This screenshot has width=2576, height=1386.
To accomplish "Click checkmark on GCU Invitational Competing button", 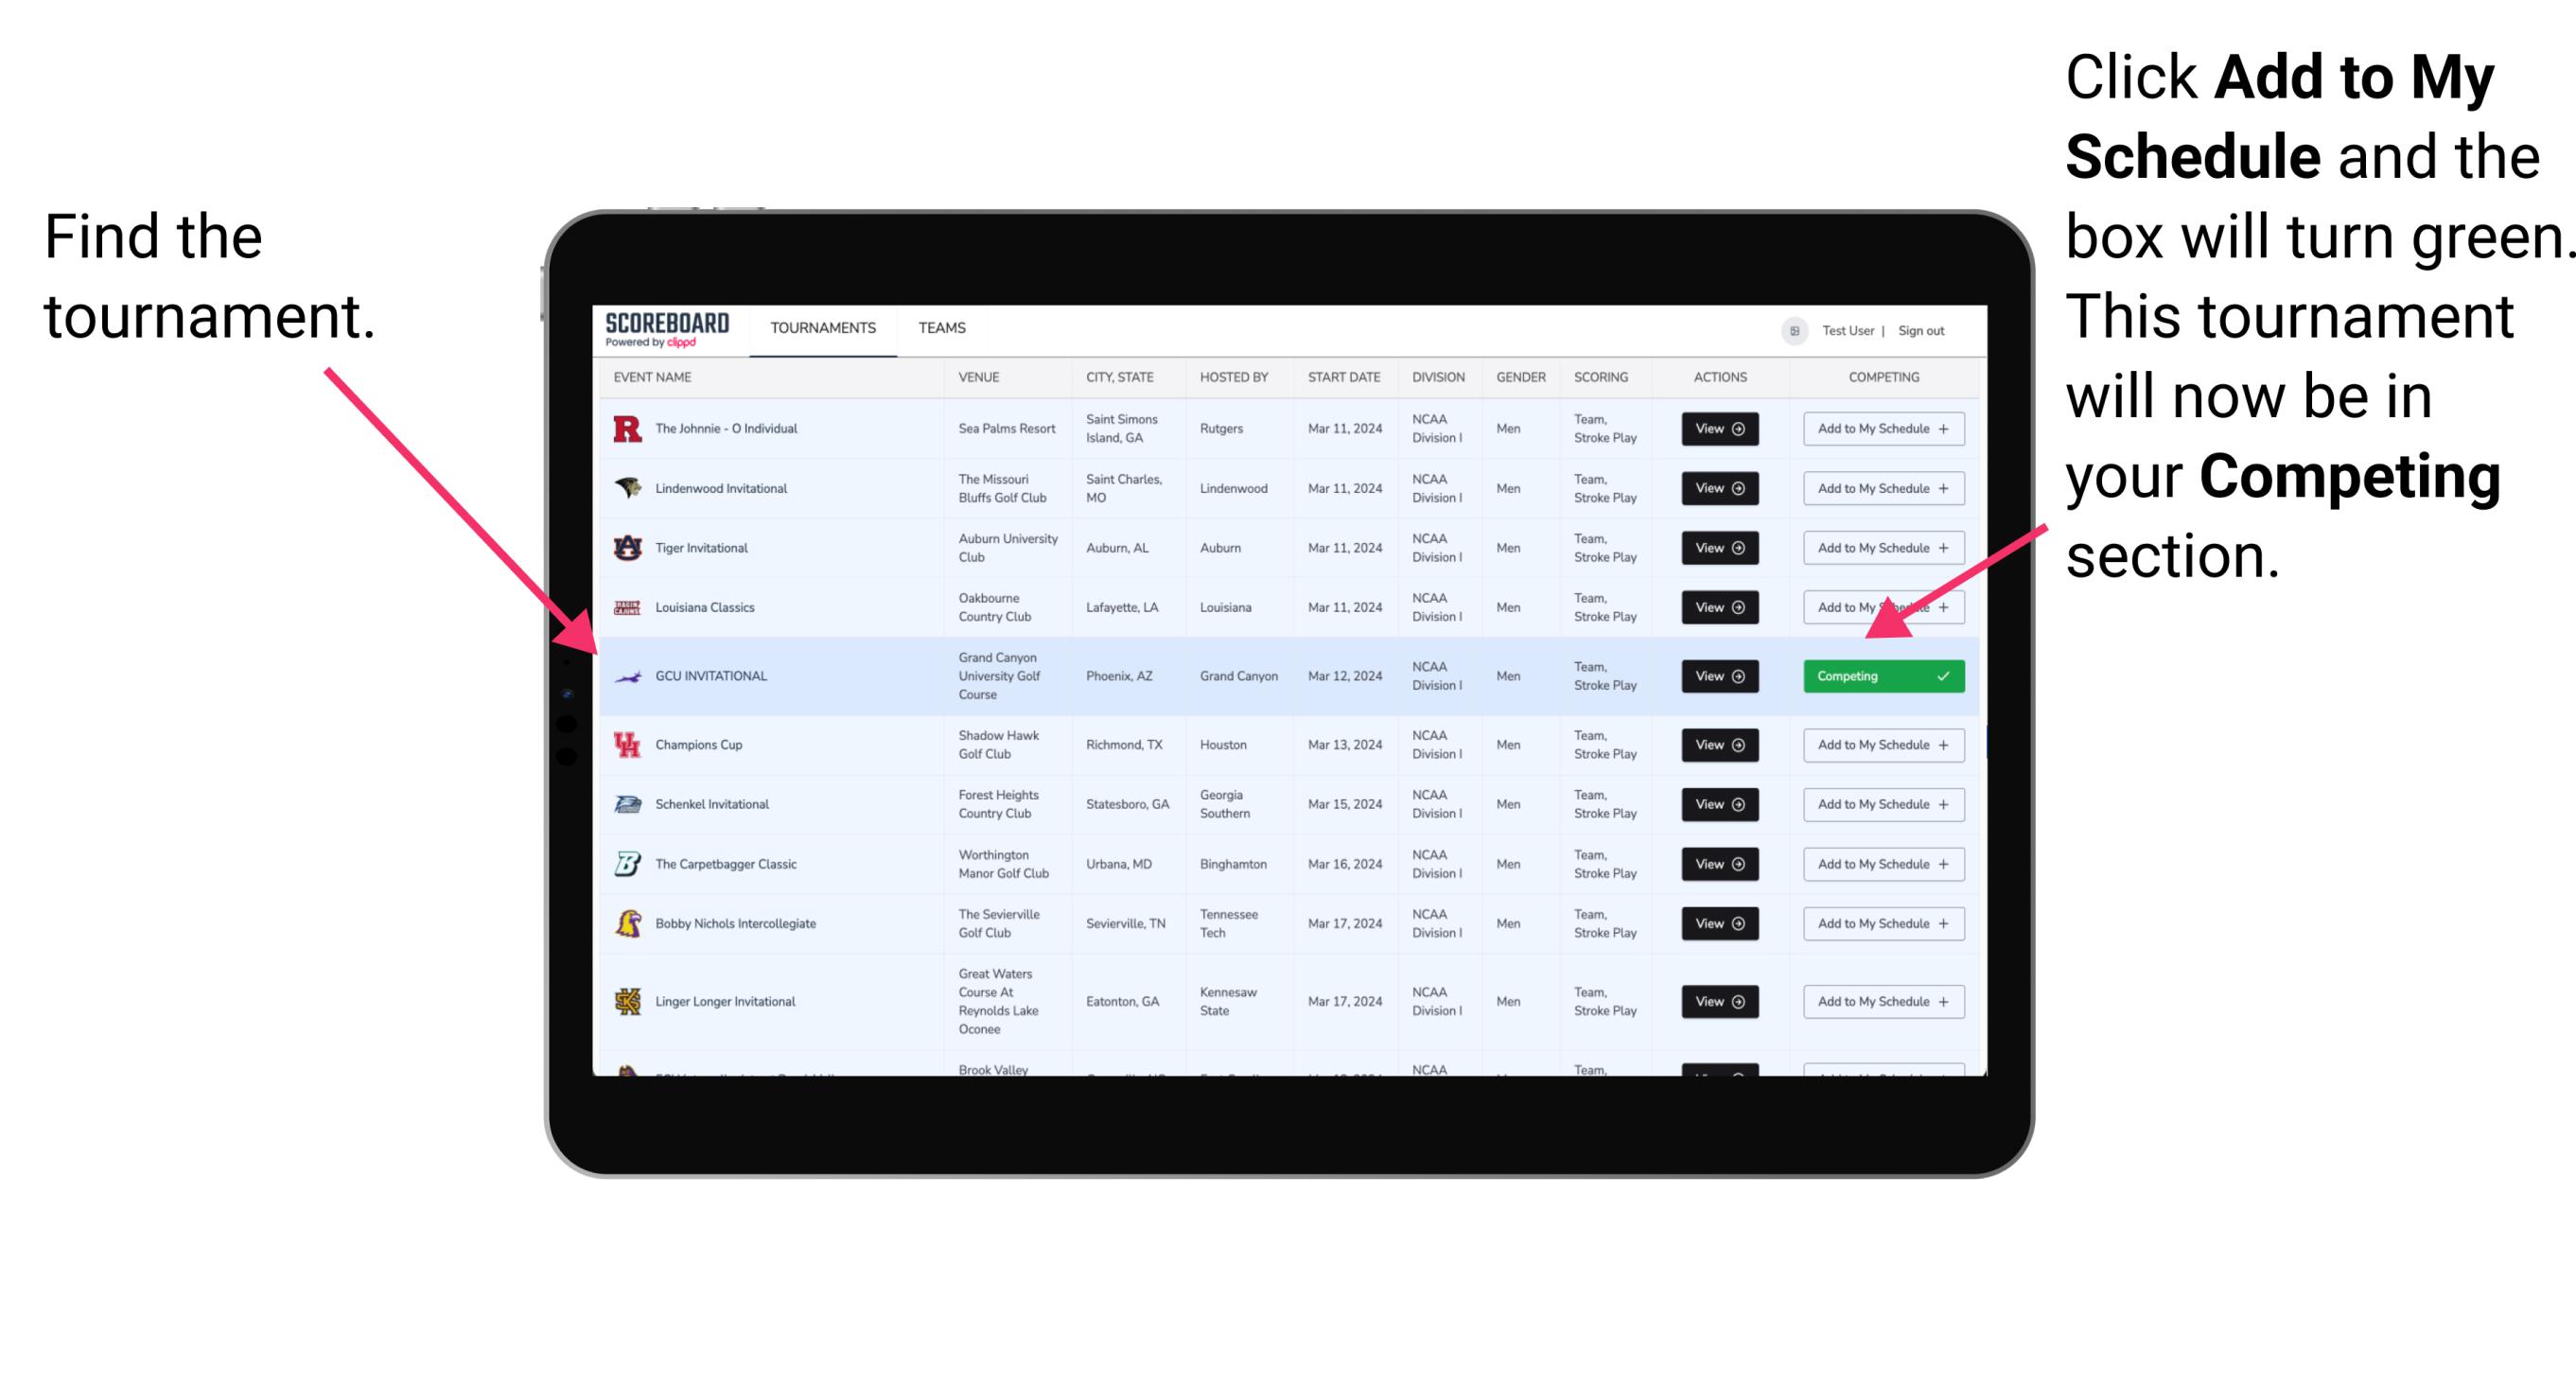I will pos(1948,675).
